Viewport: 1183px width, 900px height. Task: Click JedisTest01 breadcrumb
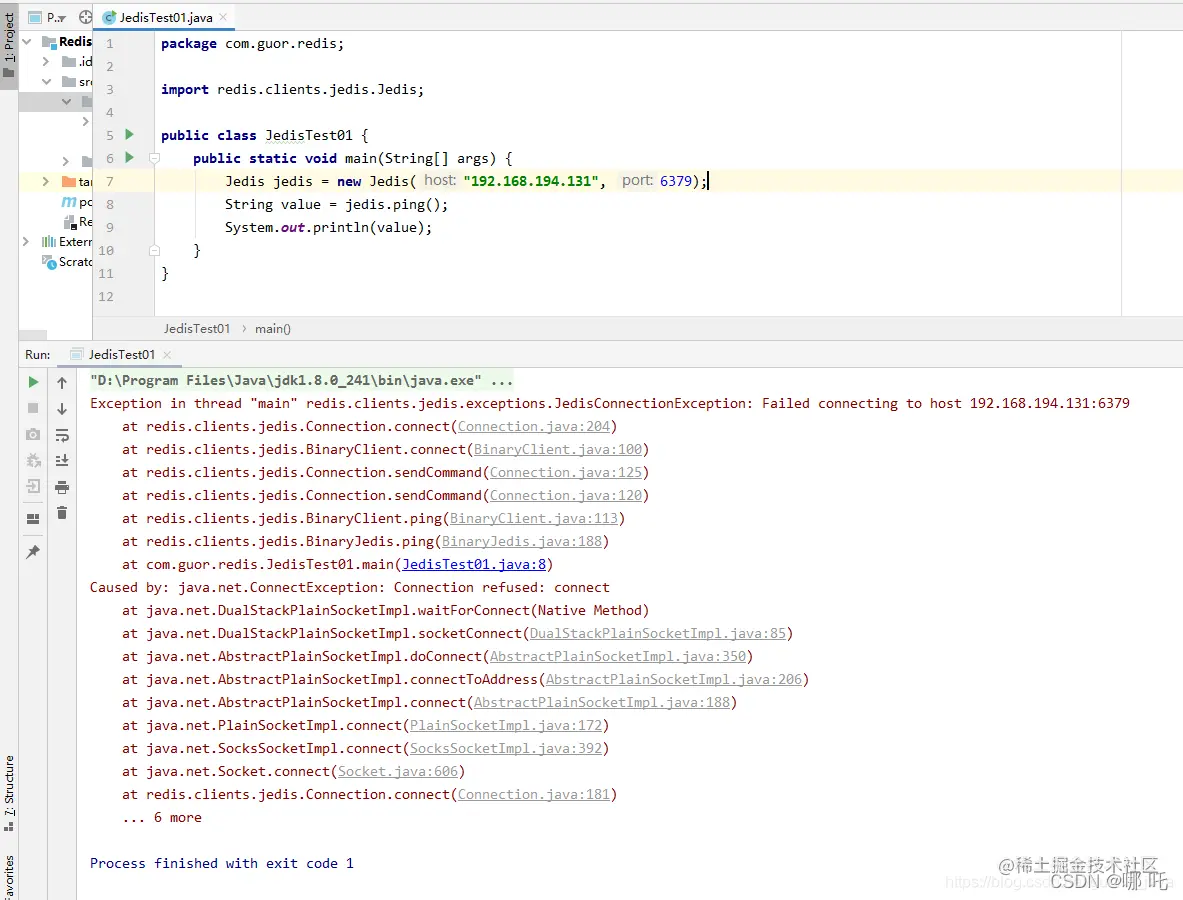tap(197, 328)
